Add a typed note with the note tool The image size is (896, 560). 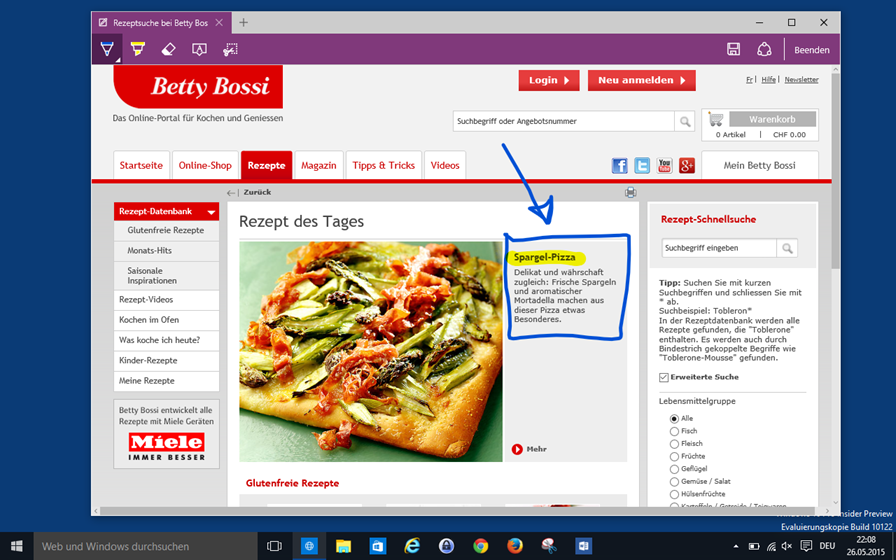pos(199,49)
